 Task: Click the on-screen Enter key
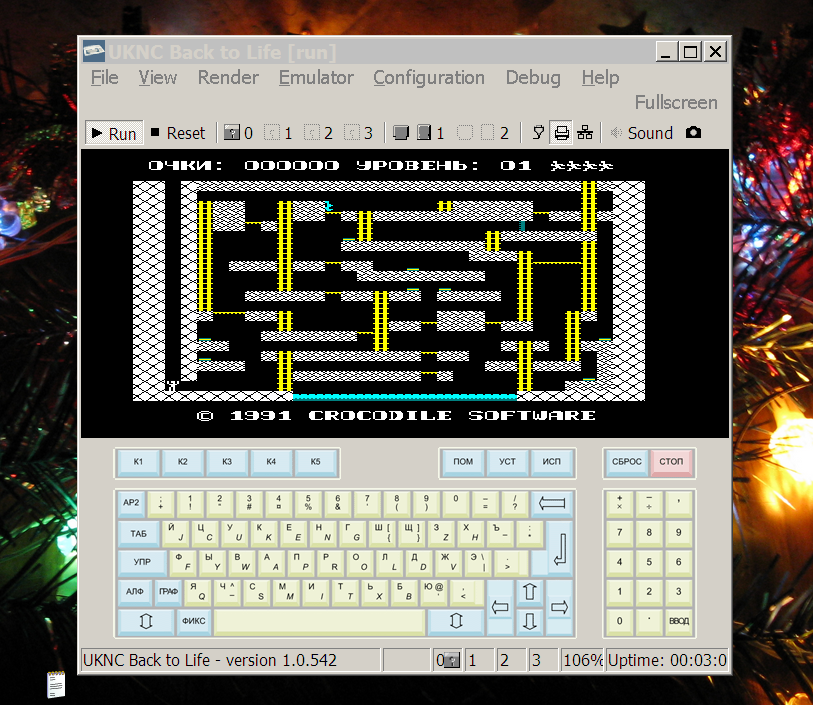click(560, 548)
